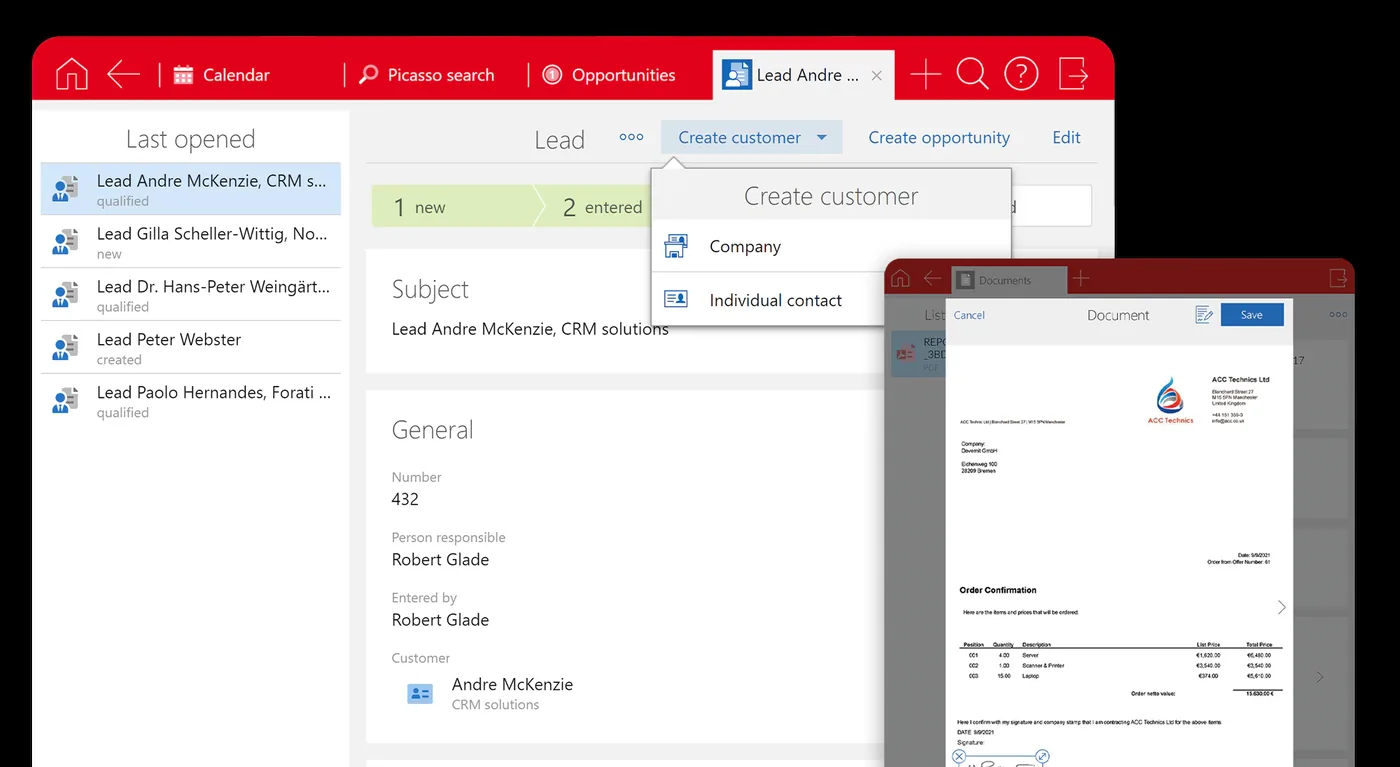1400x767 pixels.
Task: Switch to the Calendar tab
Action: coord(221,75)
